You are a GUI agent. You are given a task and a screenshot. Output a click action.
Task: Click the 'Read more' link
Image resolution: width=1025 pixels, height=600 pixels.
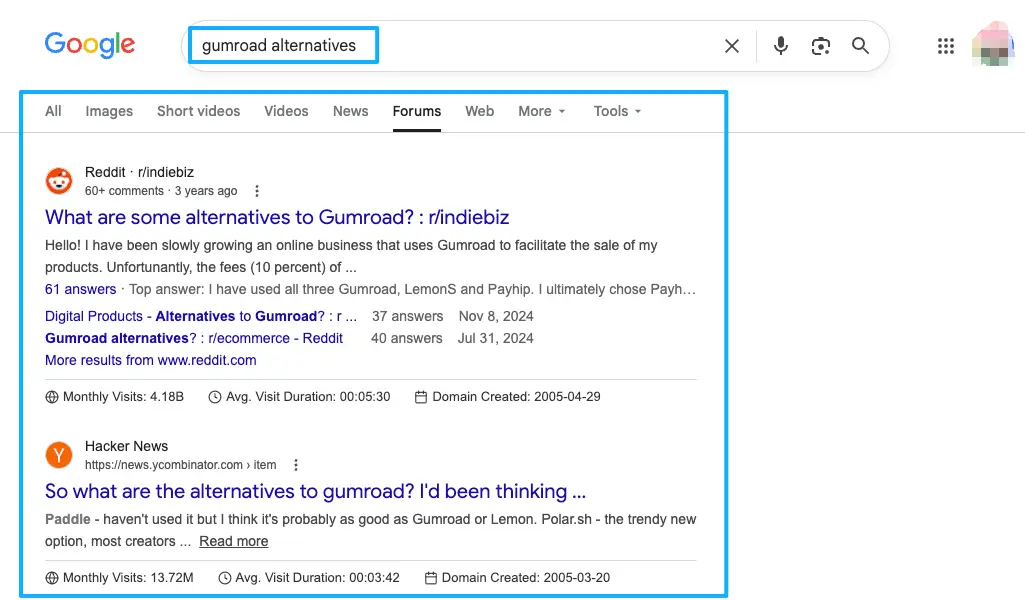pos(233,541)
